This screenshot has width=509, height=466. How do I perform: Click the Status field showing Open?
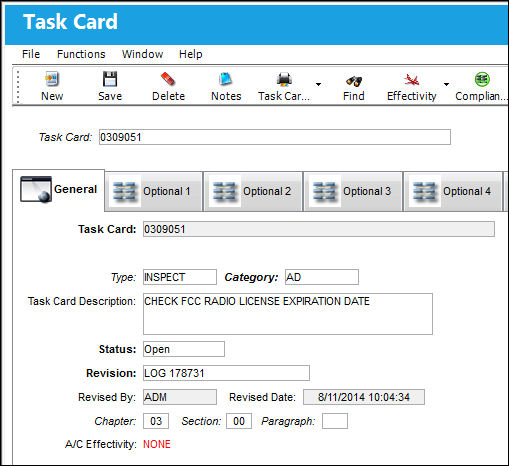184,349
